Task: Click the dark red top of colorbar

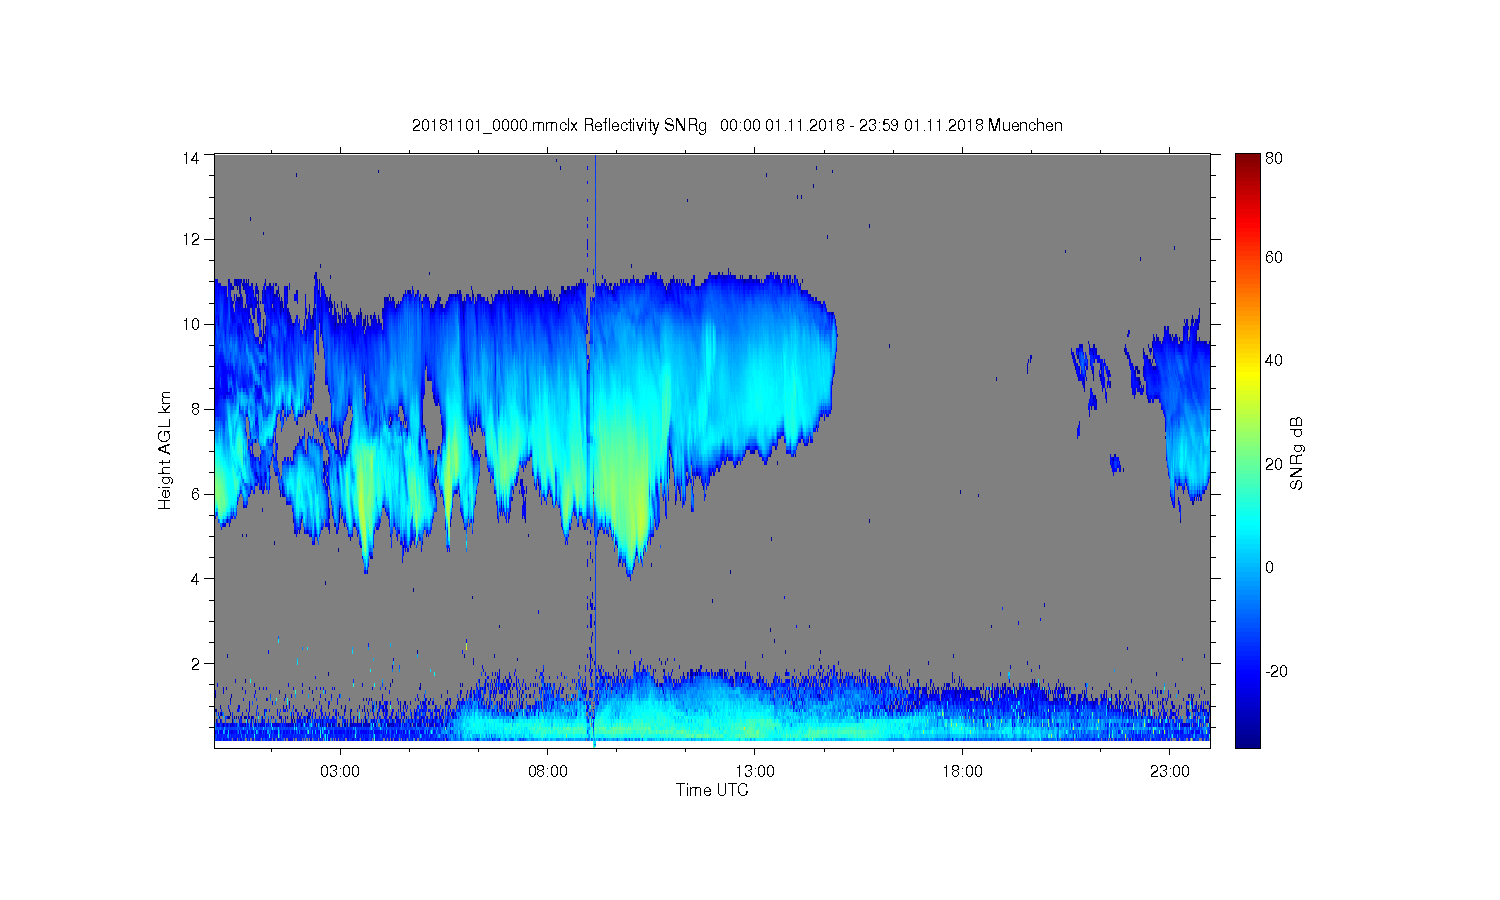Action: (x=1247, y=162)
